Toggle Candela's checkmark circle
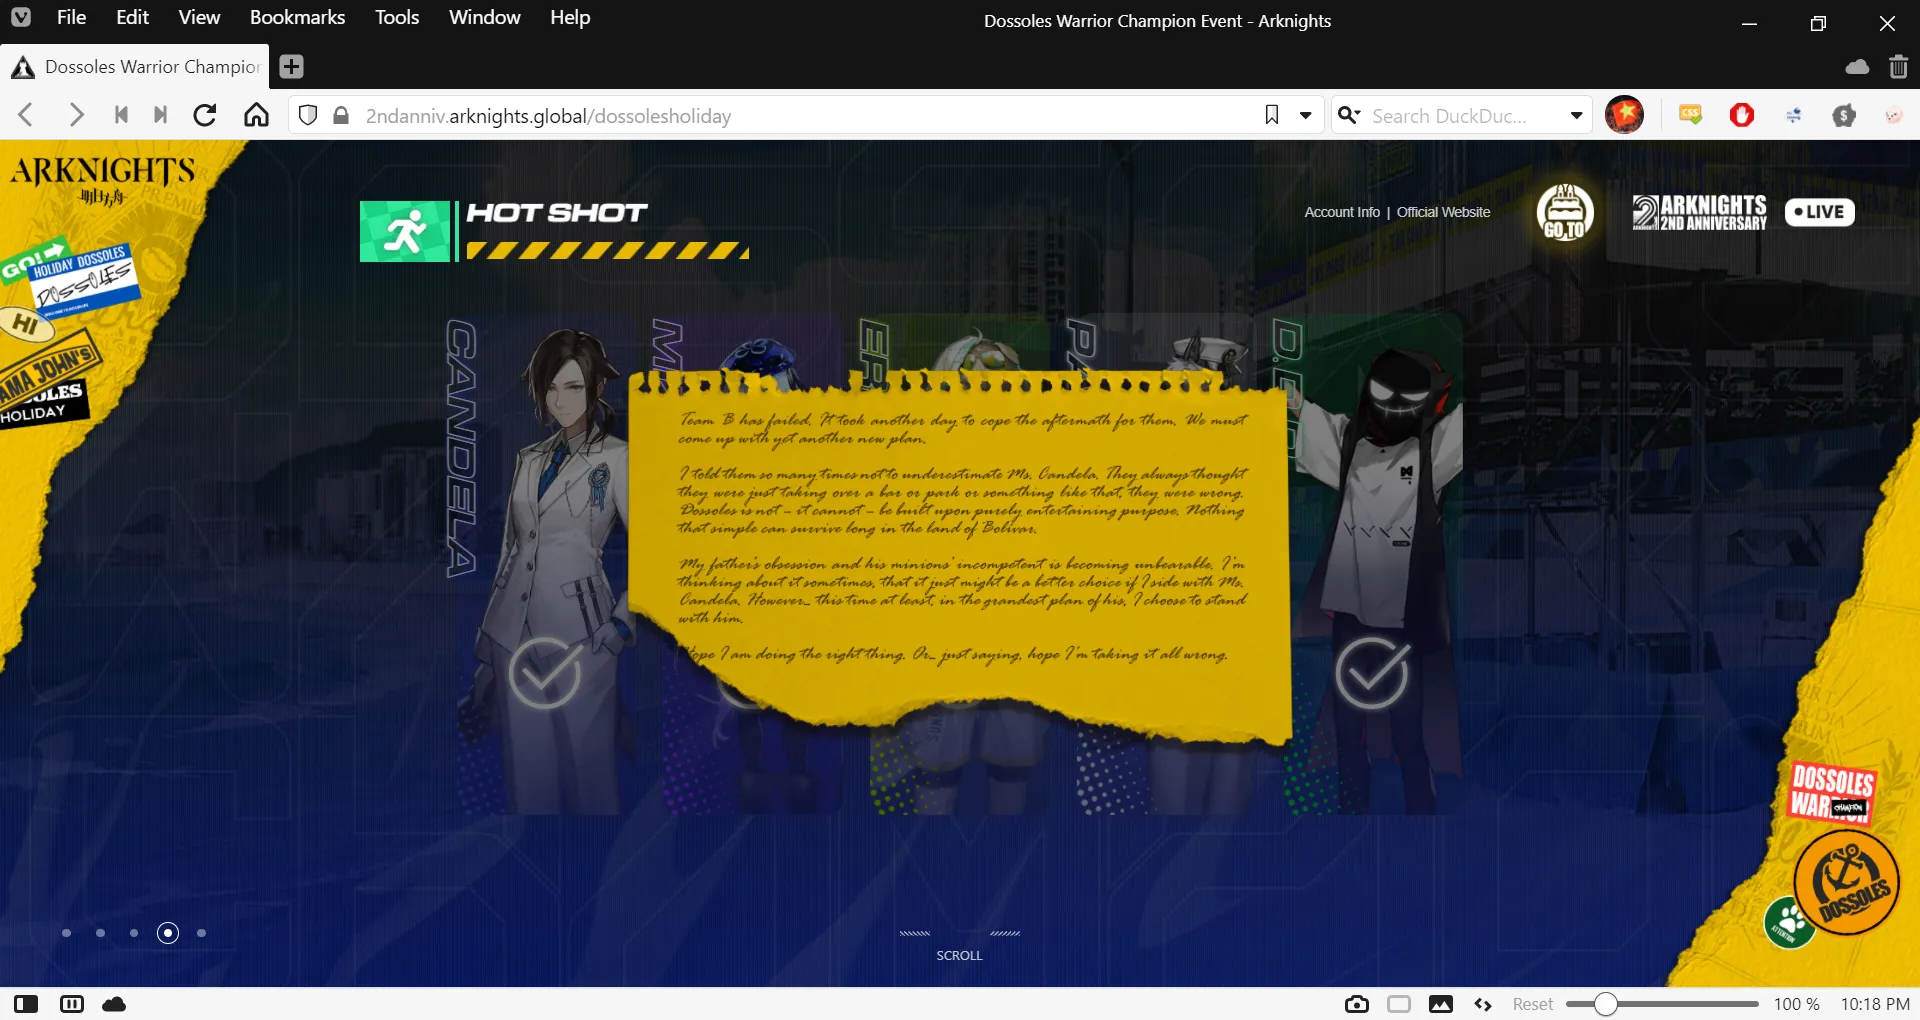The height and width of the screenshot is (1020, 1920). point(545,674)
